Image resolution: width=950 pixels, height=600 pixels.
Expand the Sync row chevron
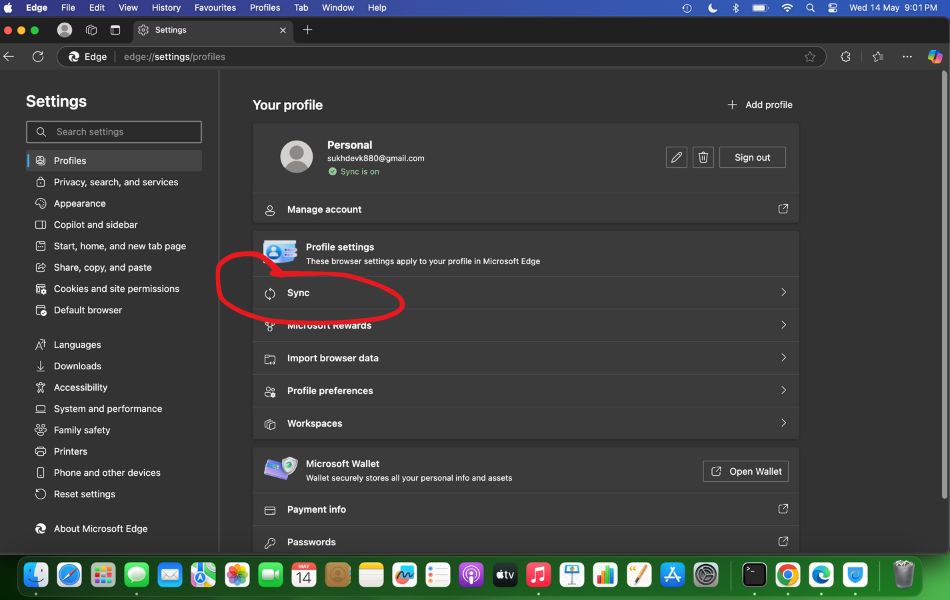coord(783,292)
